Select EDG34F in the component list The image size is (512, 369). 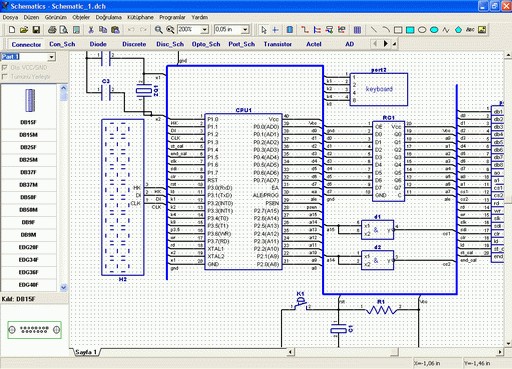click(29, 260)
